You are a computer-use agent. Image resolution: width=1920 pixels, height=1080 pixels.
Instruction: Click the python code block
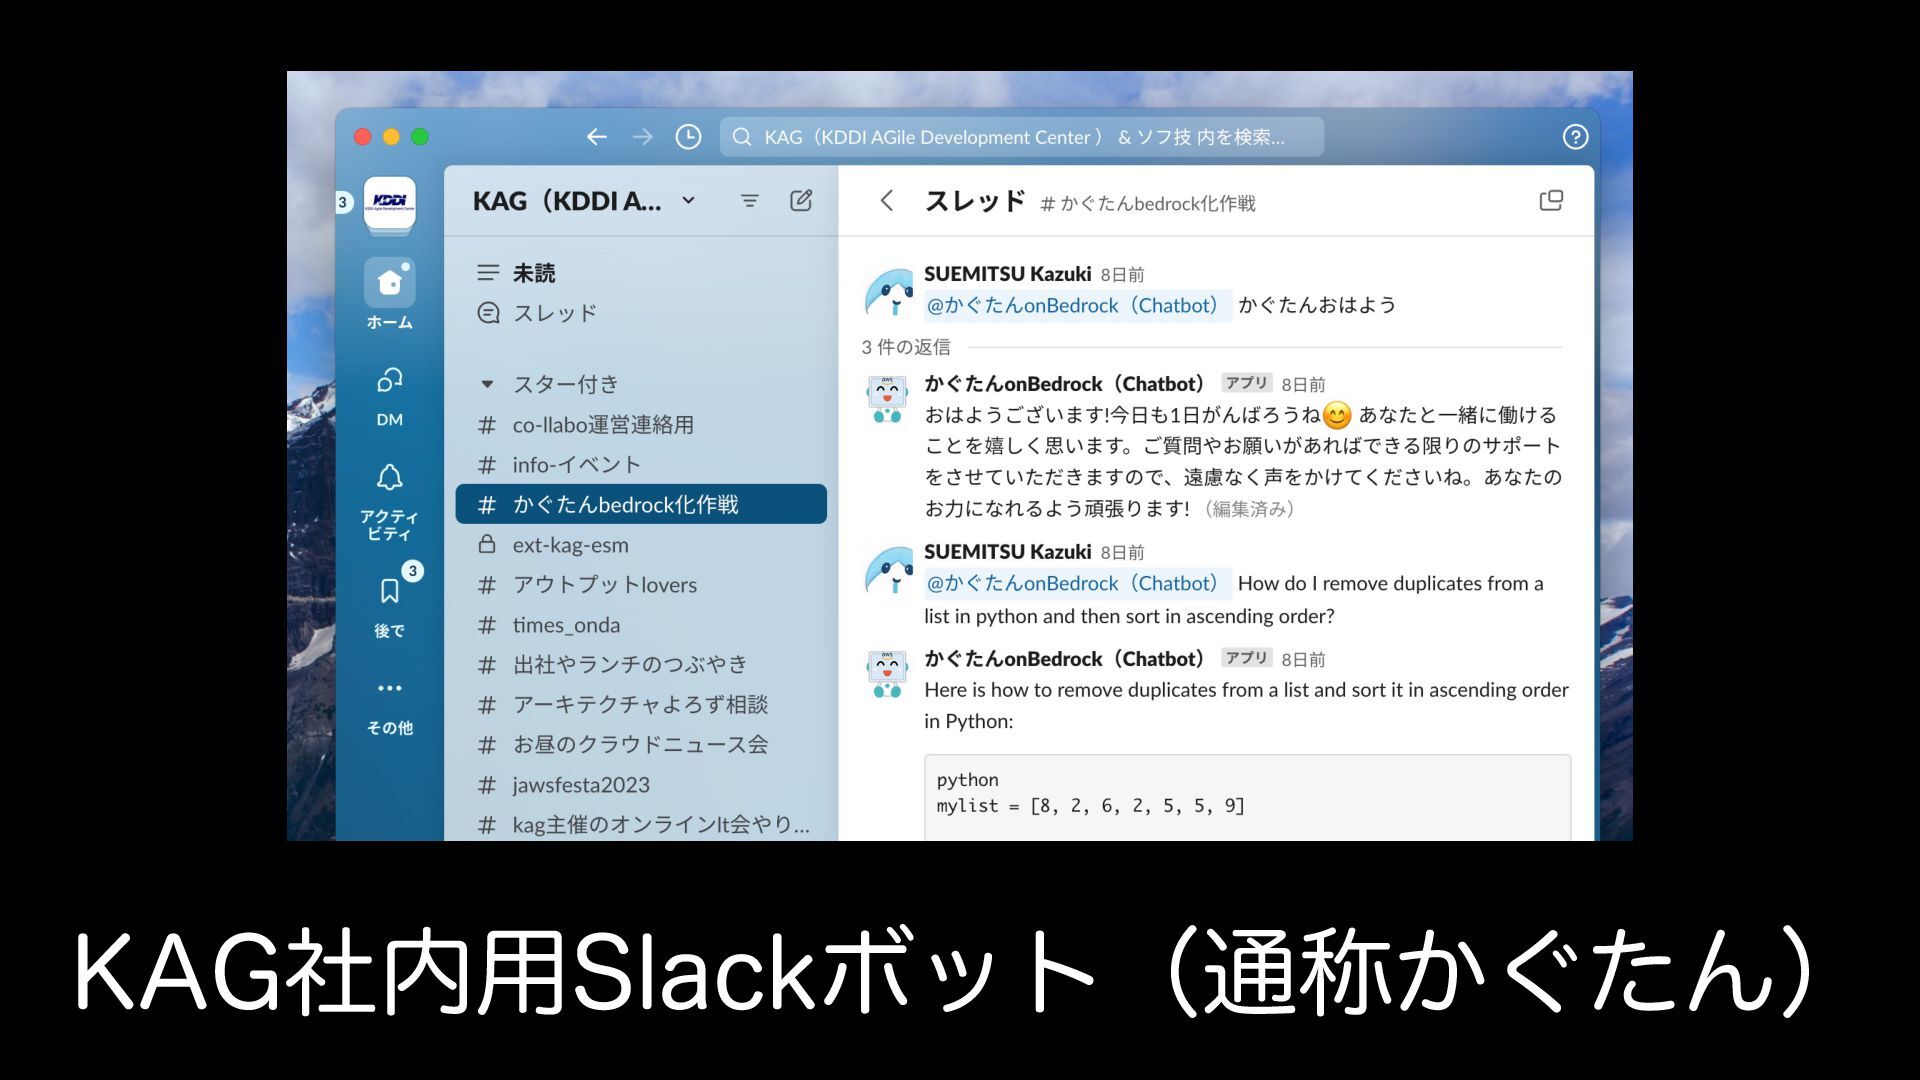coord(1247,798)
